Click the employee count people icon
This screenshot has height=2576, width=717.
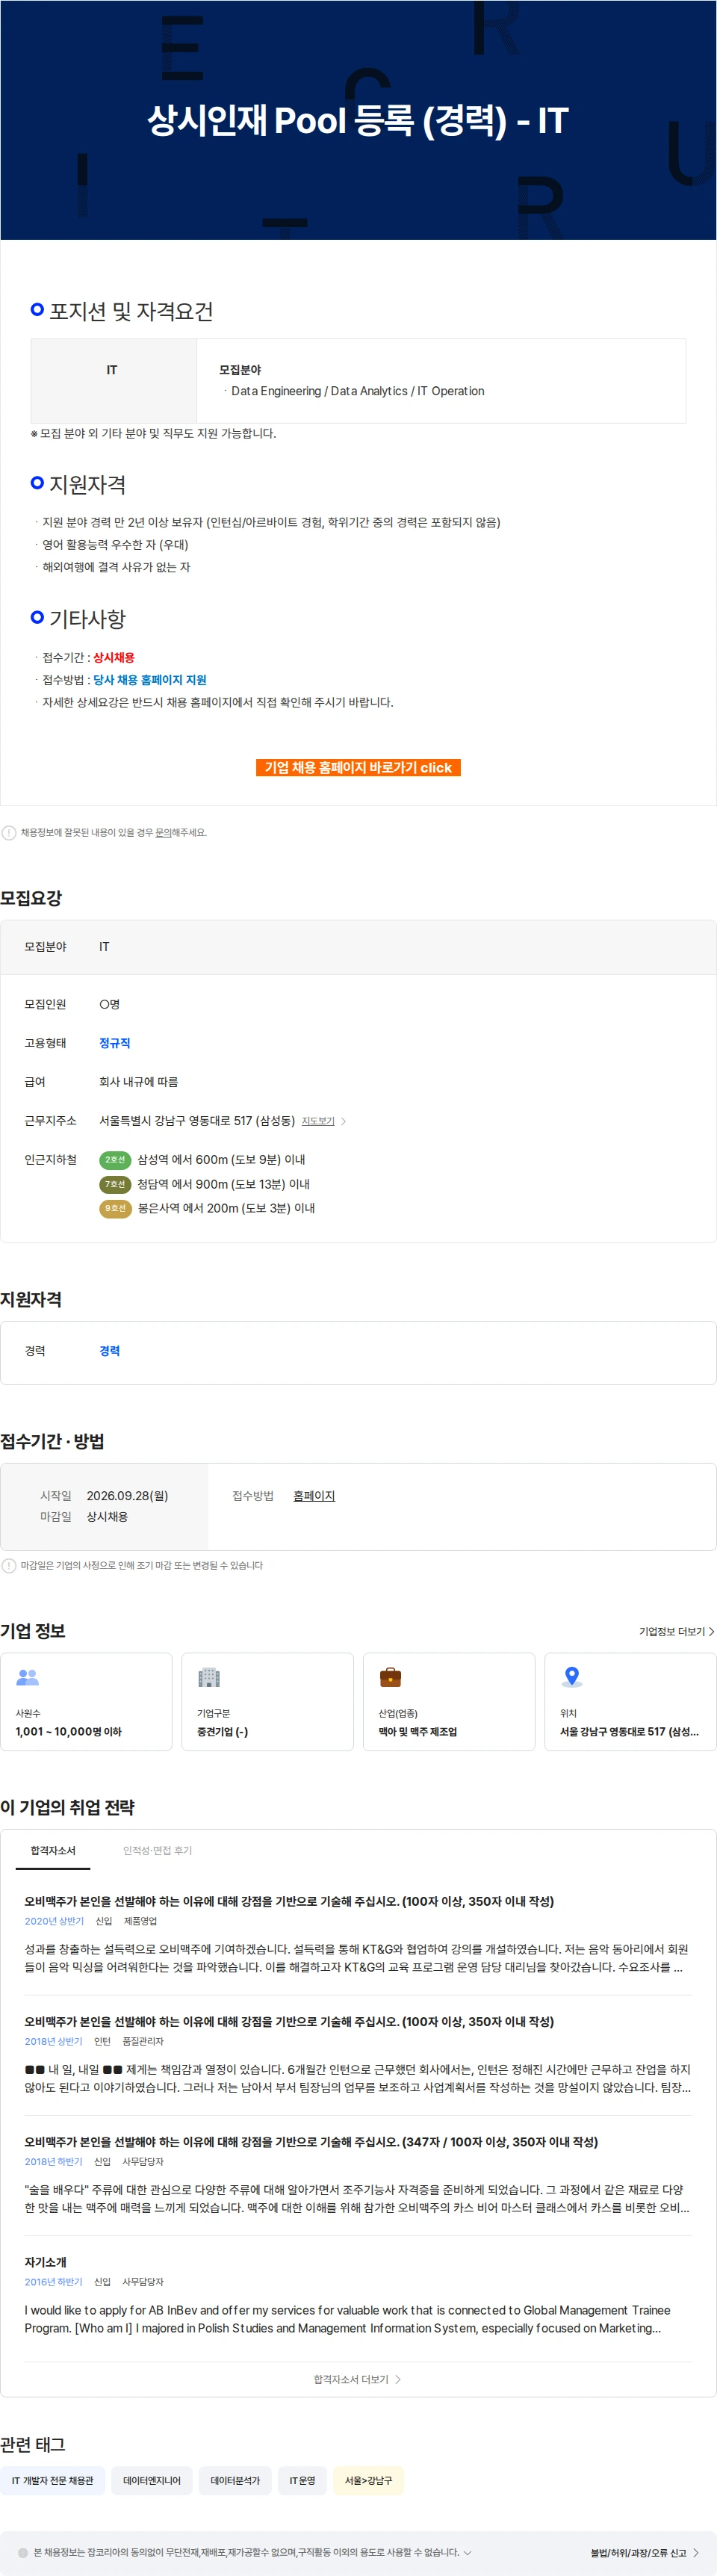click(x=28, y=1677)
